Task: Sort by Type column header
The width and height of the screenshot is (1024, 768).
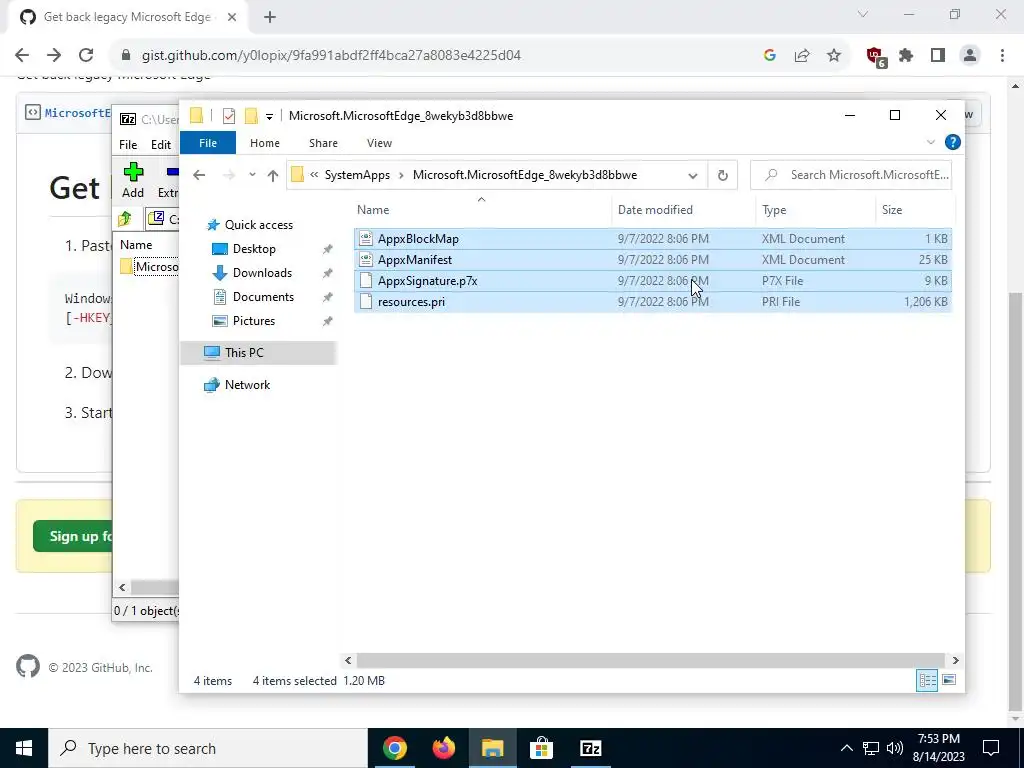Action: pyautogui.click(x=816, y=210)
